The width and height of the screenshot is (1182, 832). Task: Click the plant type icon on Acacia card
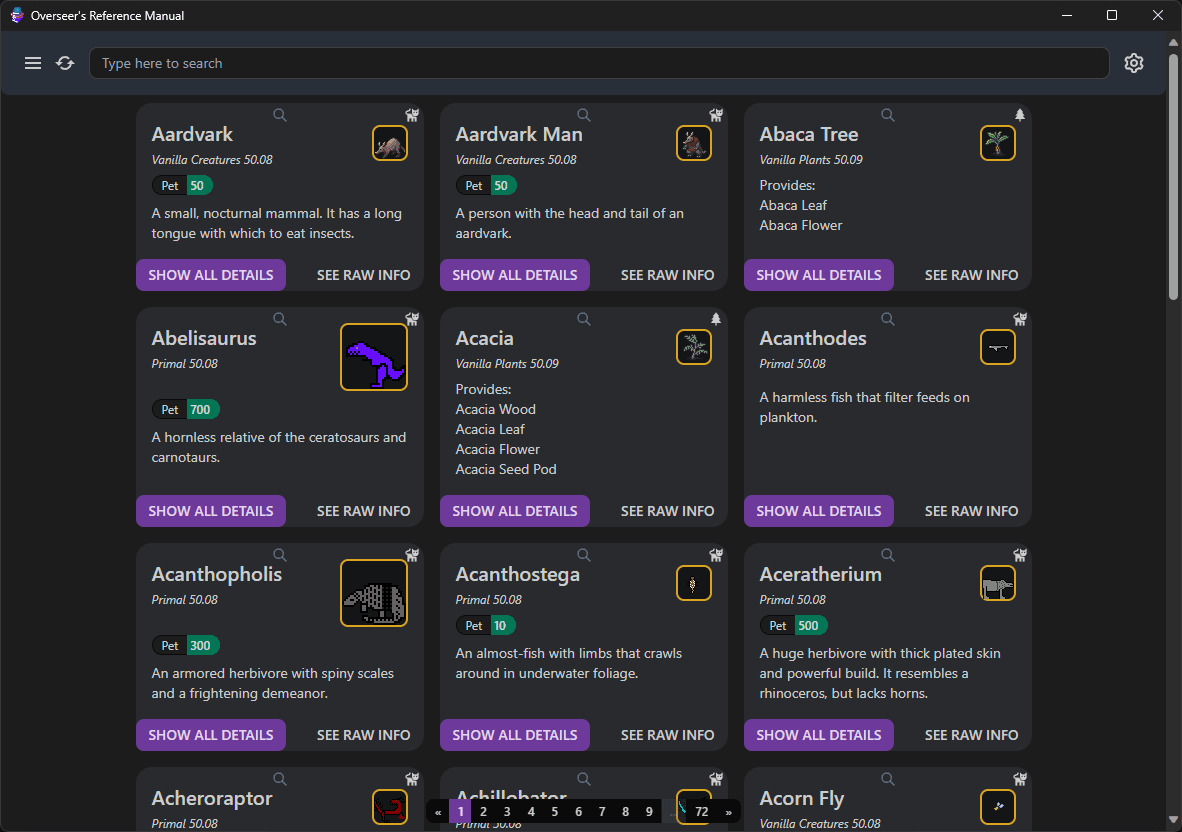click(x=716, y=320)
